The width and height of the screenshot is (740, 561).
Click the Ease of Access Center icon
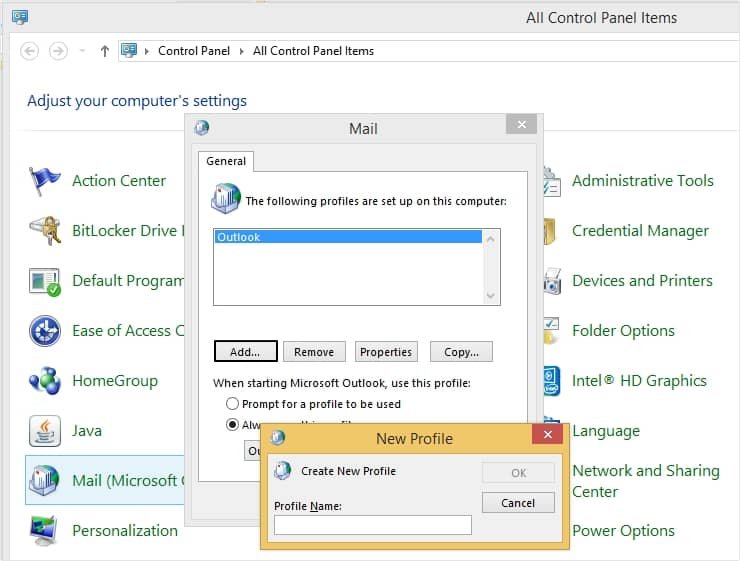tap(45, 331)
